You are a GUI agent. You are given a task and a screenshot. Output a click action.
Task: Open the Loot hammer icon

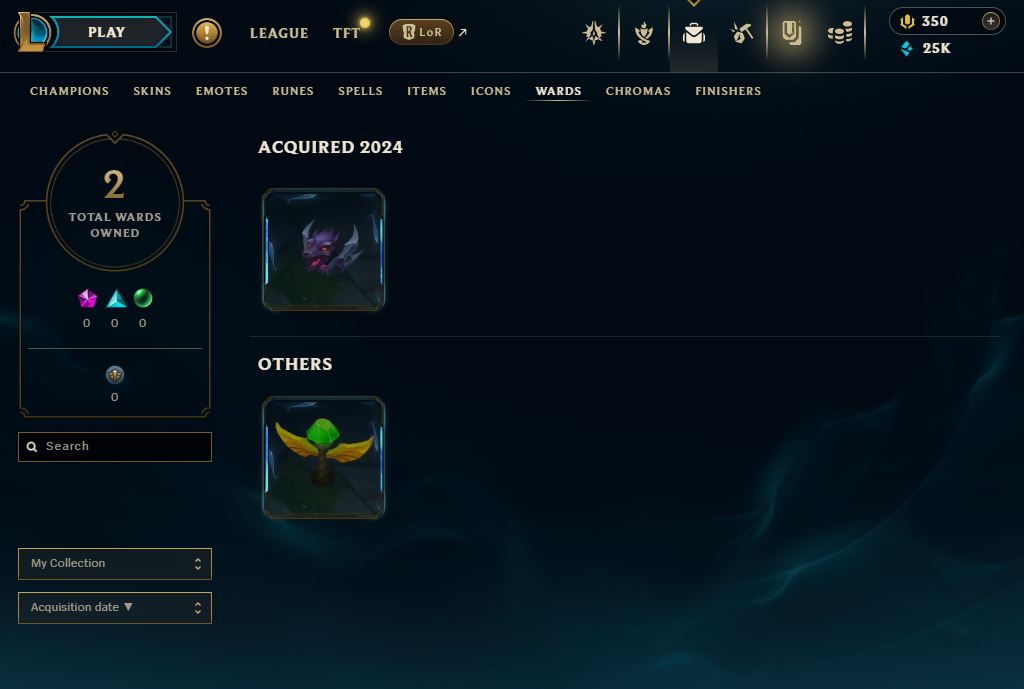point(742,33)
